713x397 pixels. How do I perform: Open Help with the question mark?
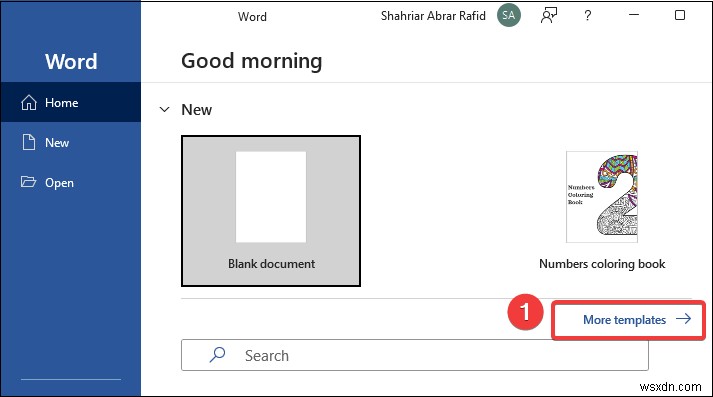pyautogui.click(x=587, y=15)
